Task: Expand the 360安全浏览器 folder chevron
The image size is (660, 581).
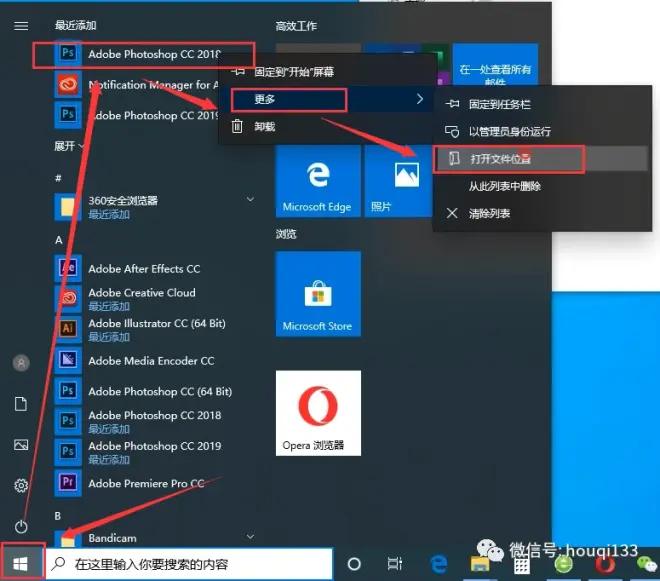Action: click(250, 199)
